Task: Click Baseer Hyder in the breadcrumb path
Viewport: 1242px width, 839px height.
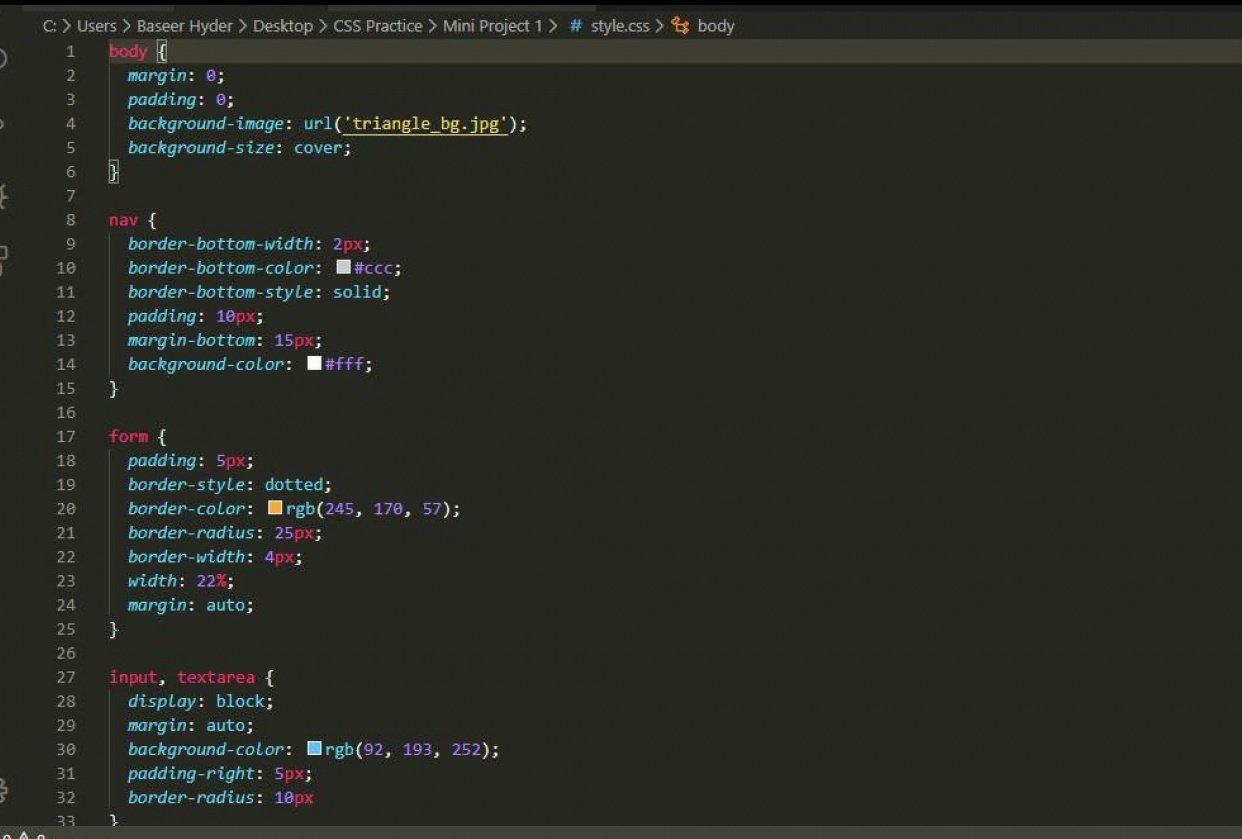Action: pyautogui.click(x=186, y=26)
